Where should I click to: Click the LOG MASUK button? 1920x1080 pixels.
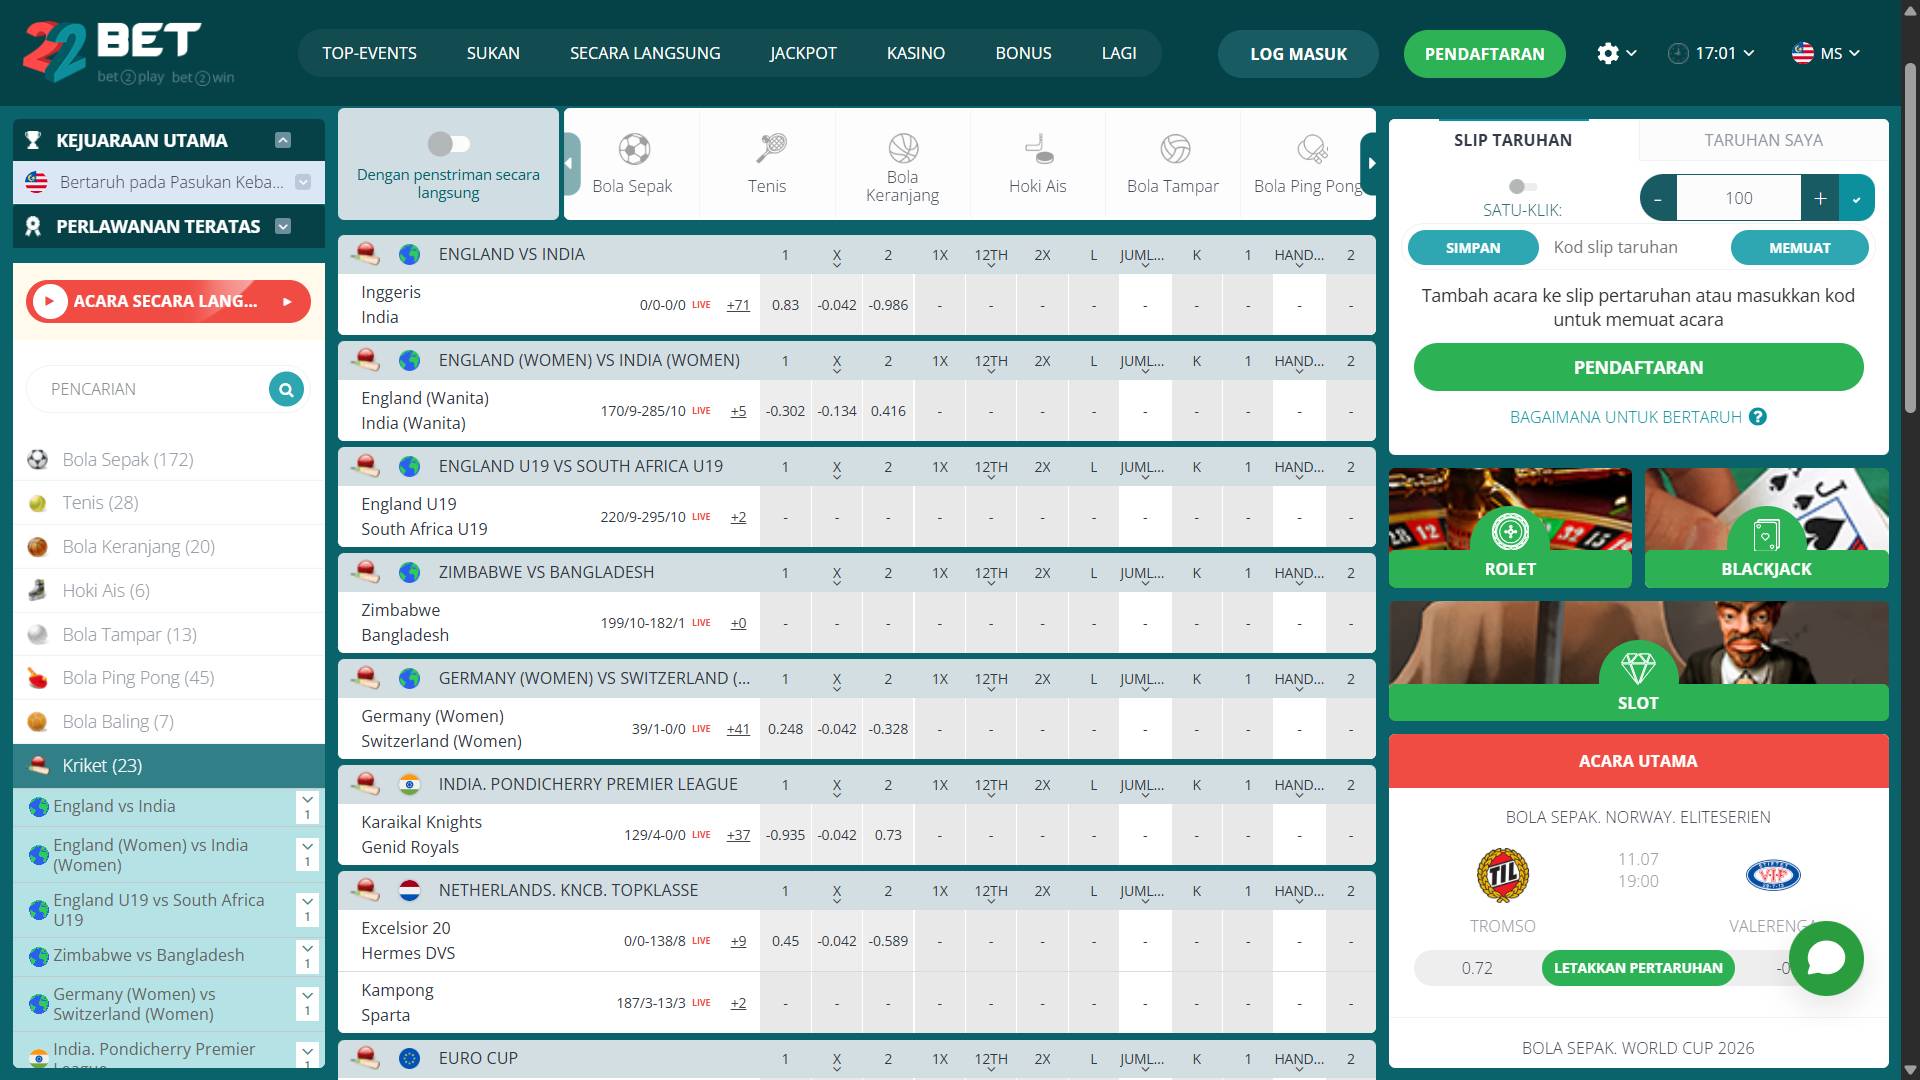(x=1298, y=54)
